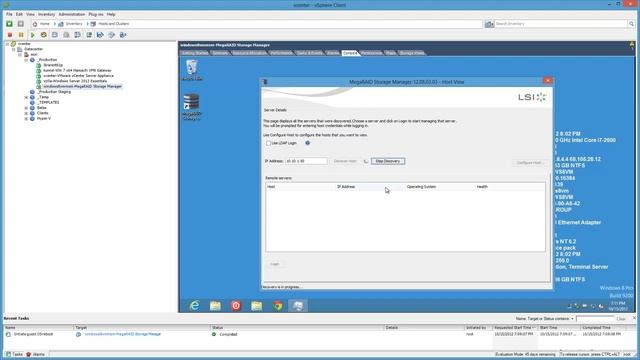Click the green navigate back arrow icon
The width and height of the screenshot is (640, 360).
click(x=9, y=24)
